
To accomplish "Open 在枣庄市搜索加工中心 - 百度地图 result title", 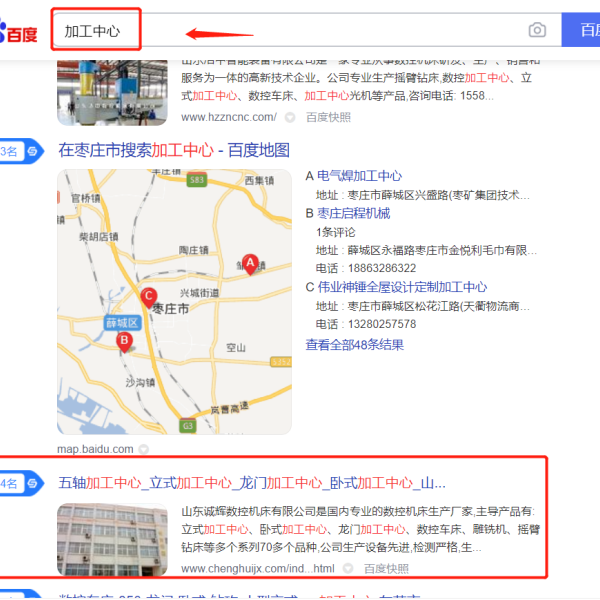I will [174, 150].
